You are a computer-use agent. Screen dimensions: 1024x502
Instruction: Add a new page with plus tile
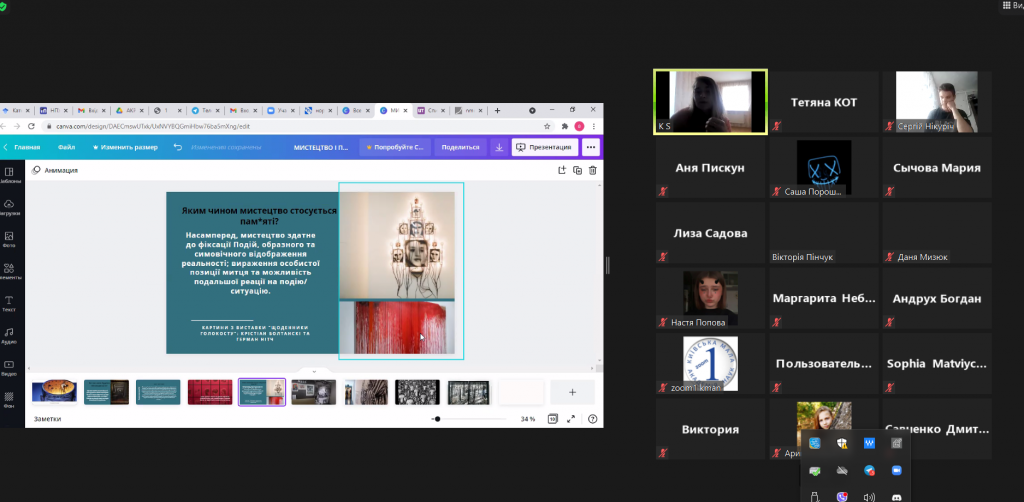click(572, 392)
